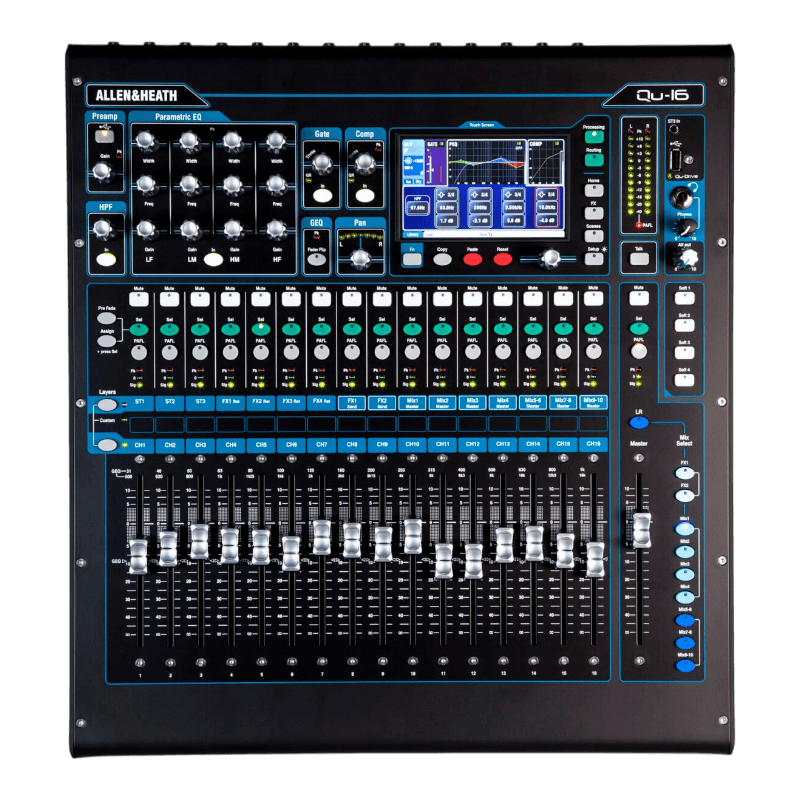Screen dimensions: 800x800
Task: Click the Comp threshold knob
Action: click(x=365, y=163)
